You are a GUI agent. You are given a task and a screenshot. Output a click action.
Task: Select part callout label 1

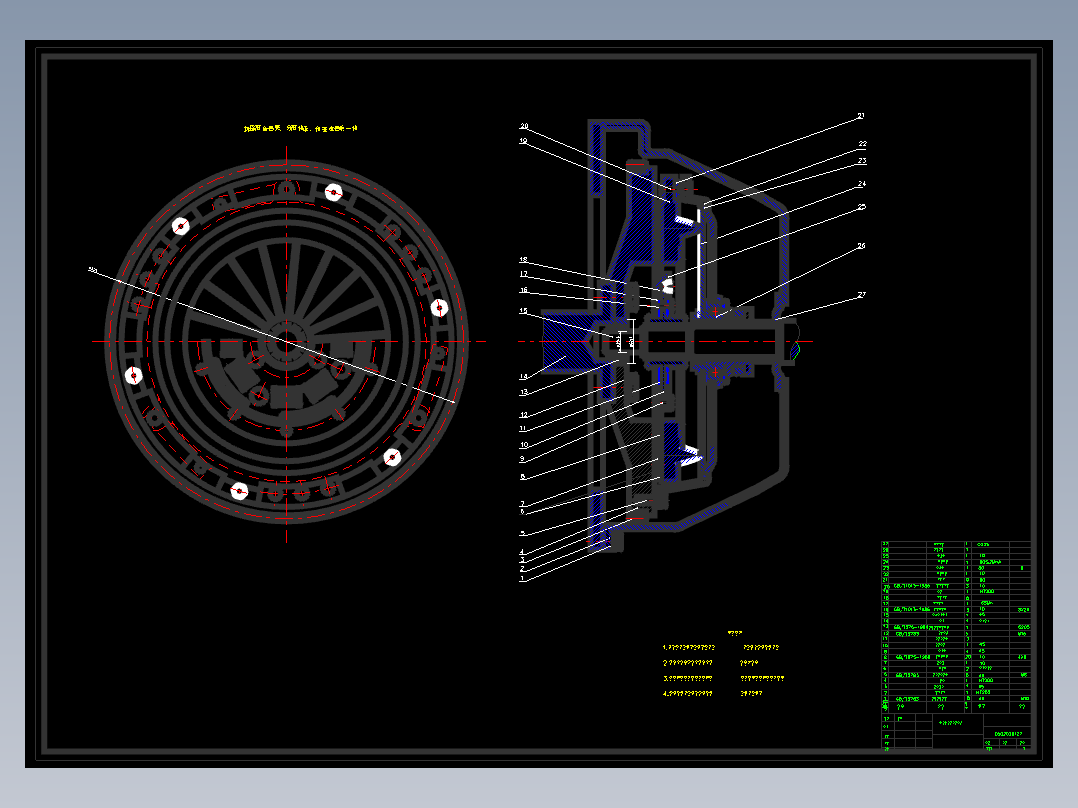point(522,579)
